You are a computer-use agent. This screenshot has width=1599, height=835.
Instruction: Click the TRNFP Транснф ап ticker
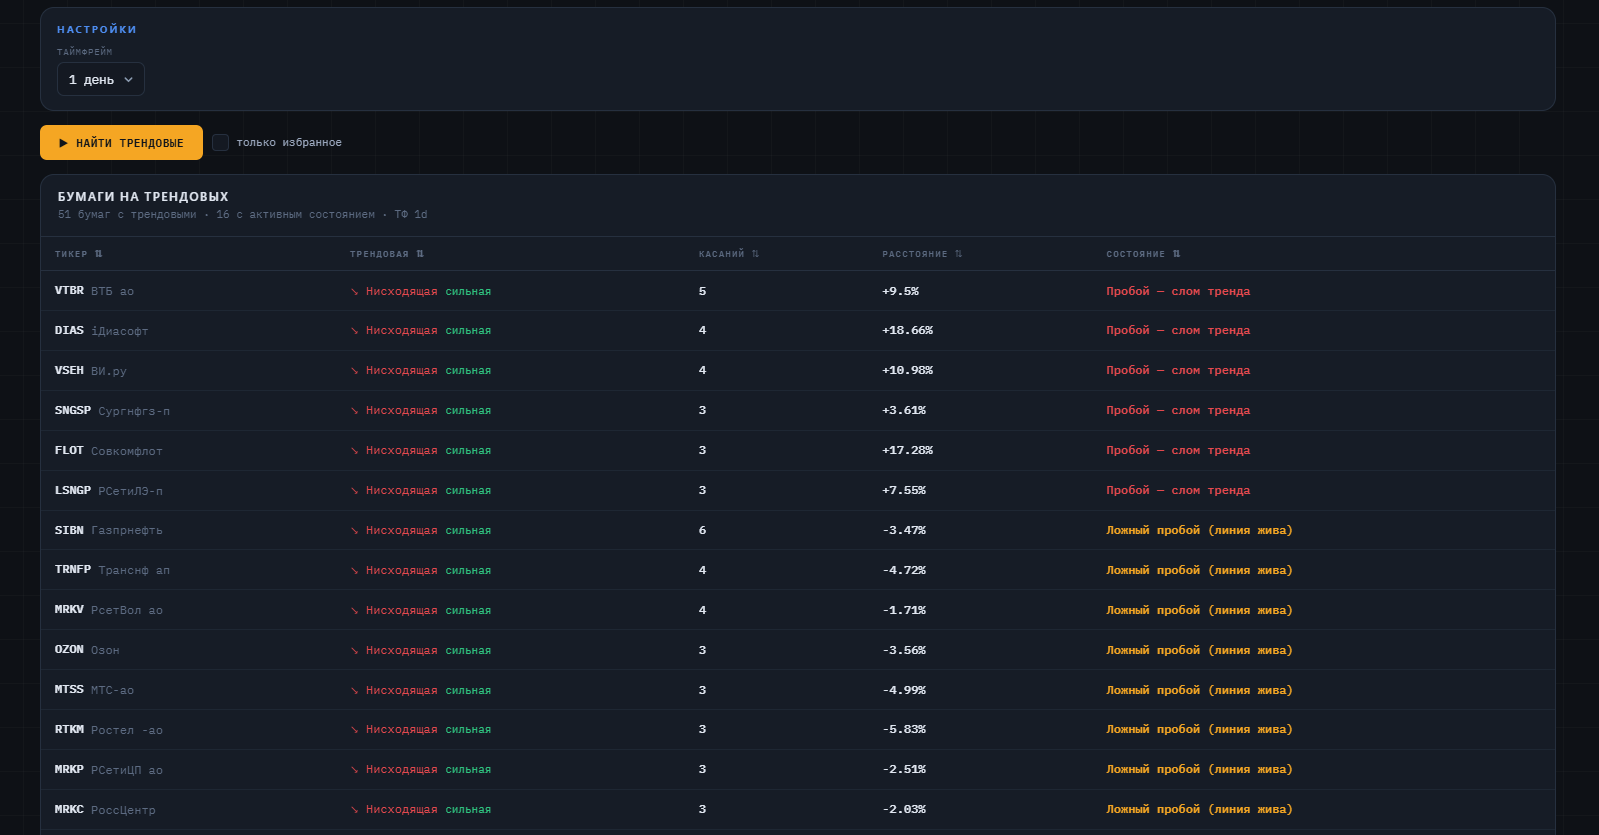[x=112, y=570]
